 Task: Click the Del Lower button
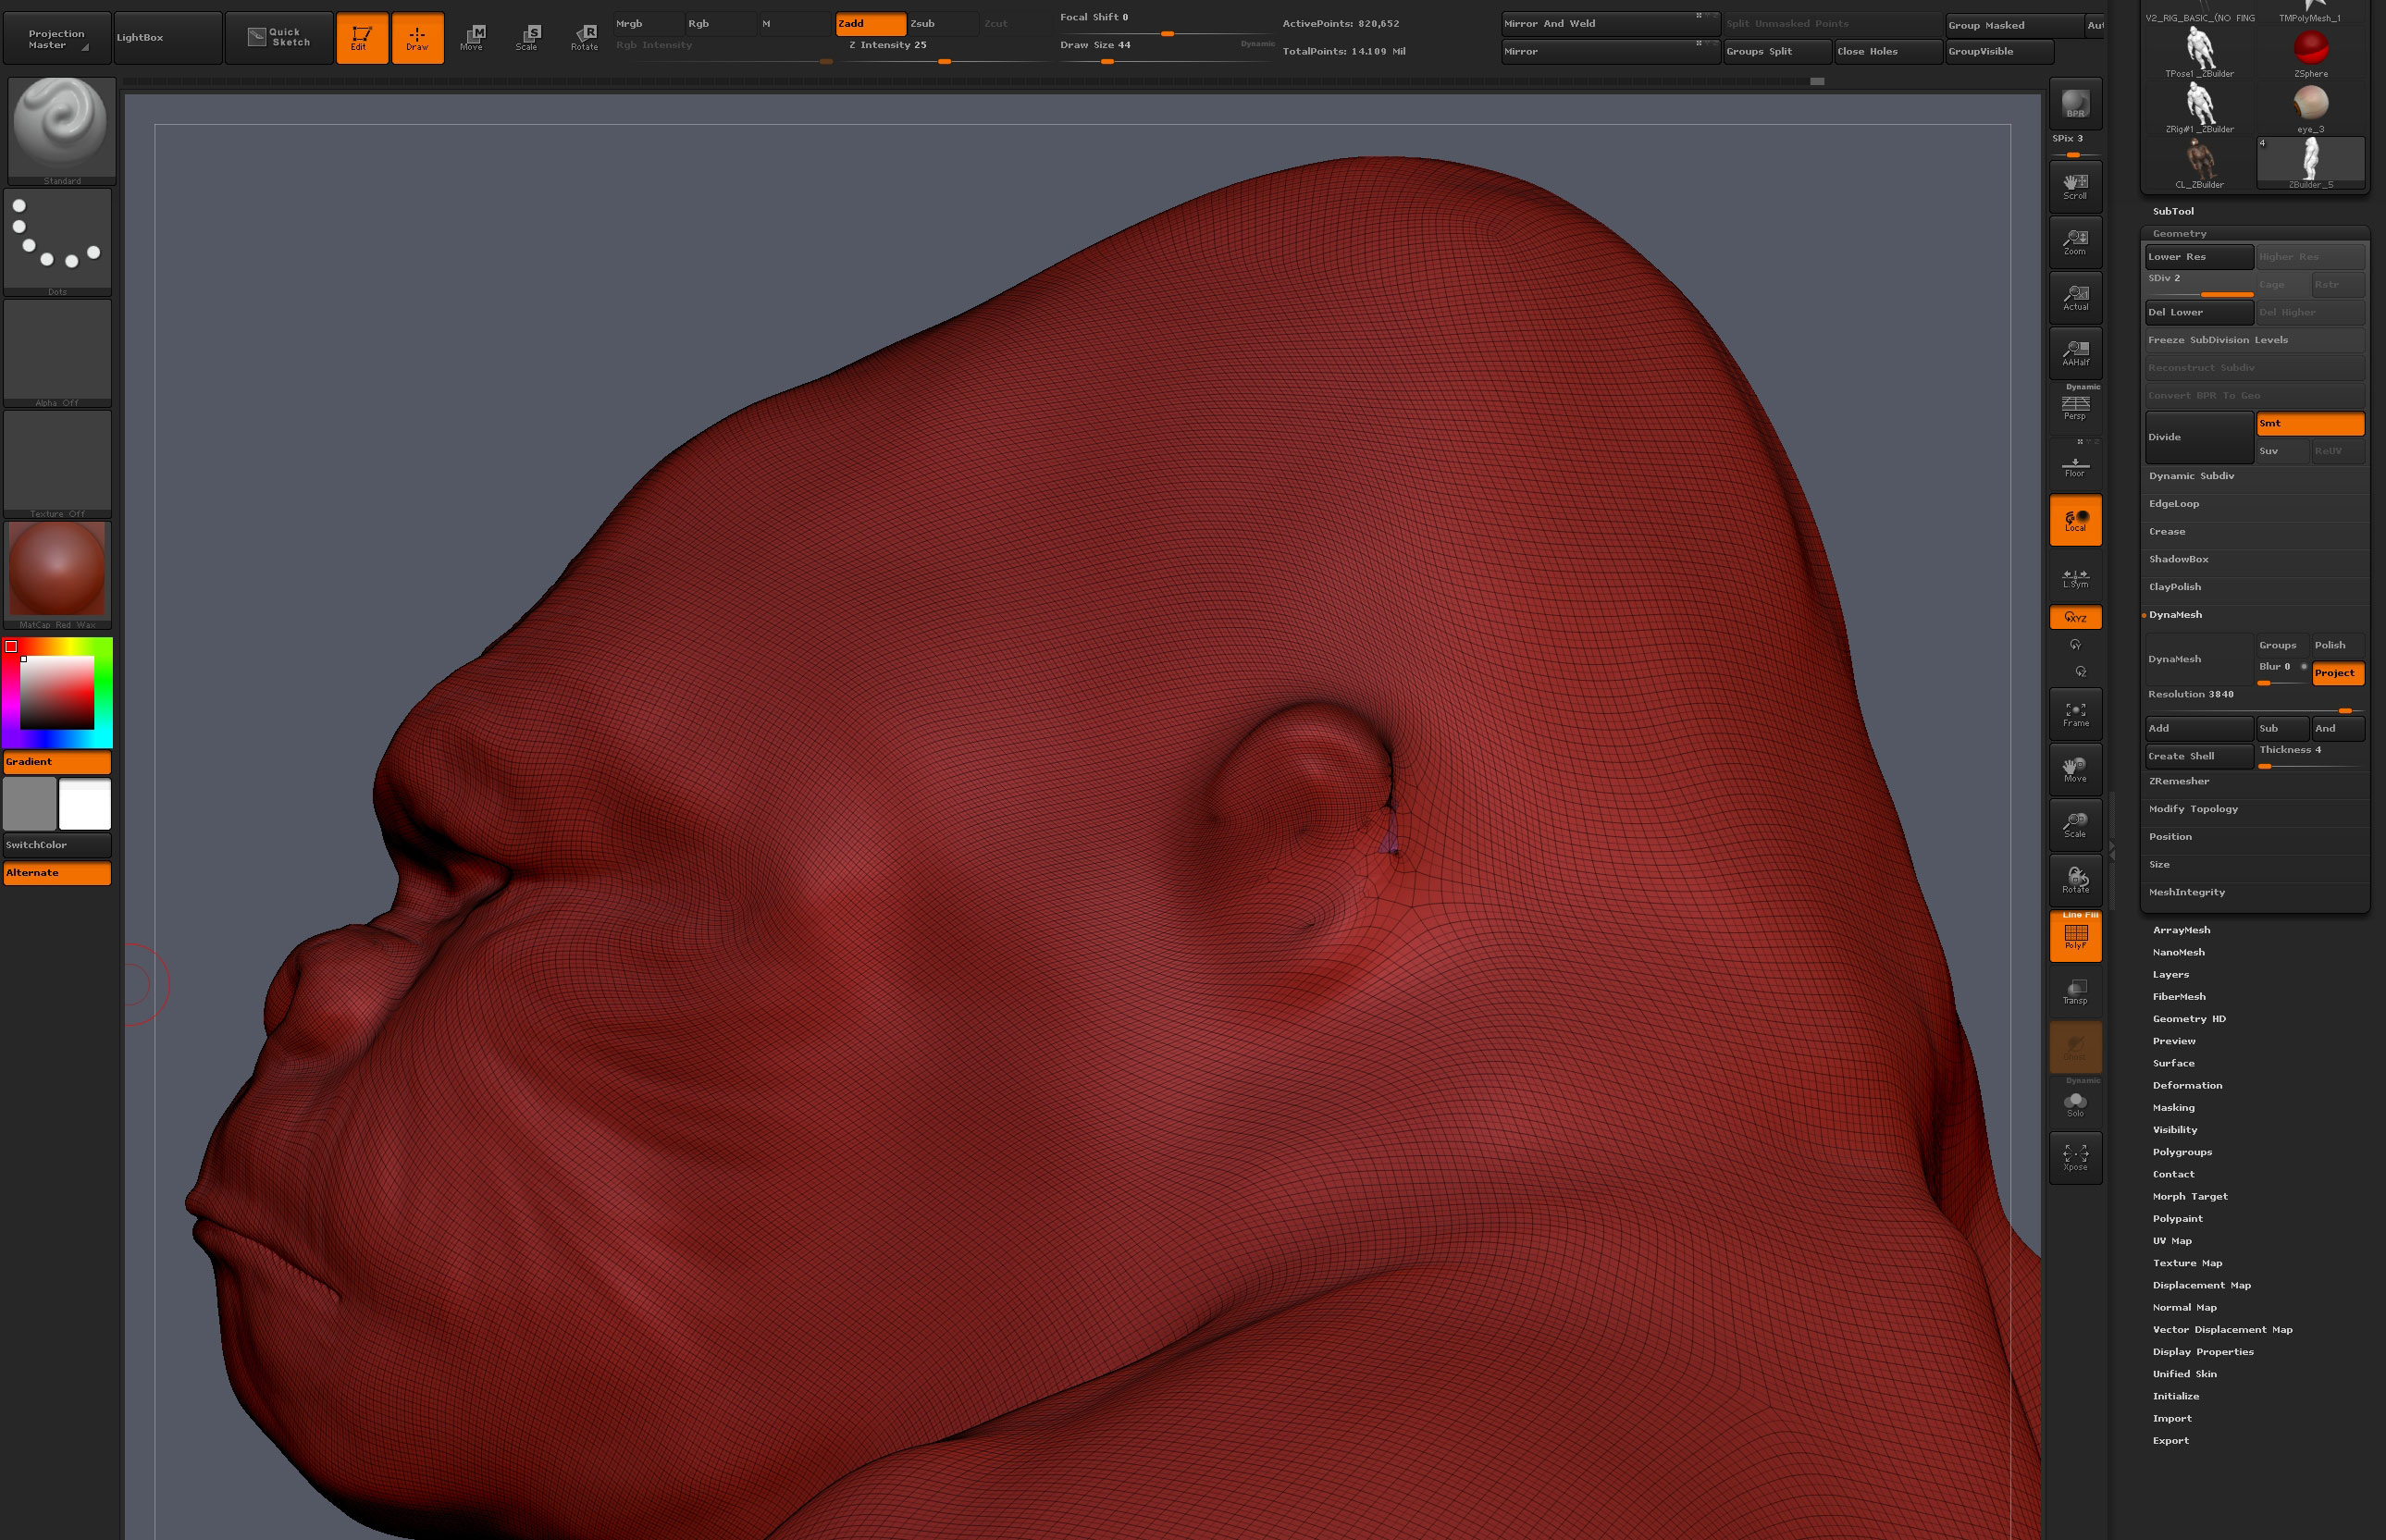pyautogui.click(x=2199, y=312)
